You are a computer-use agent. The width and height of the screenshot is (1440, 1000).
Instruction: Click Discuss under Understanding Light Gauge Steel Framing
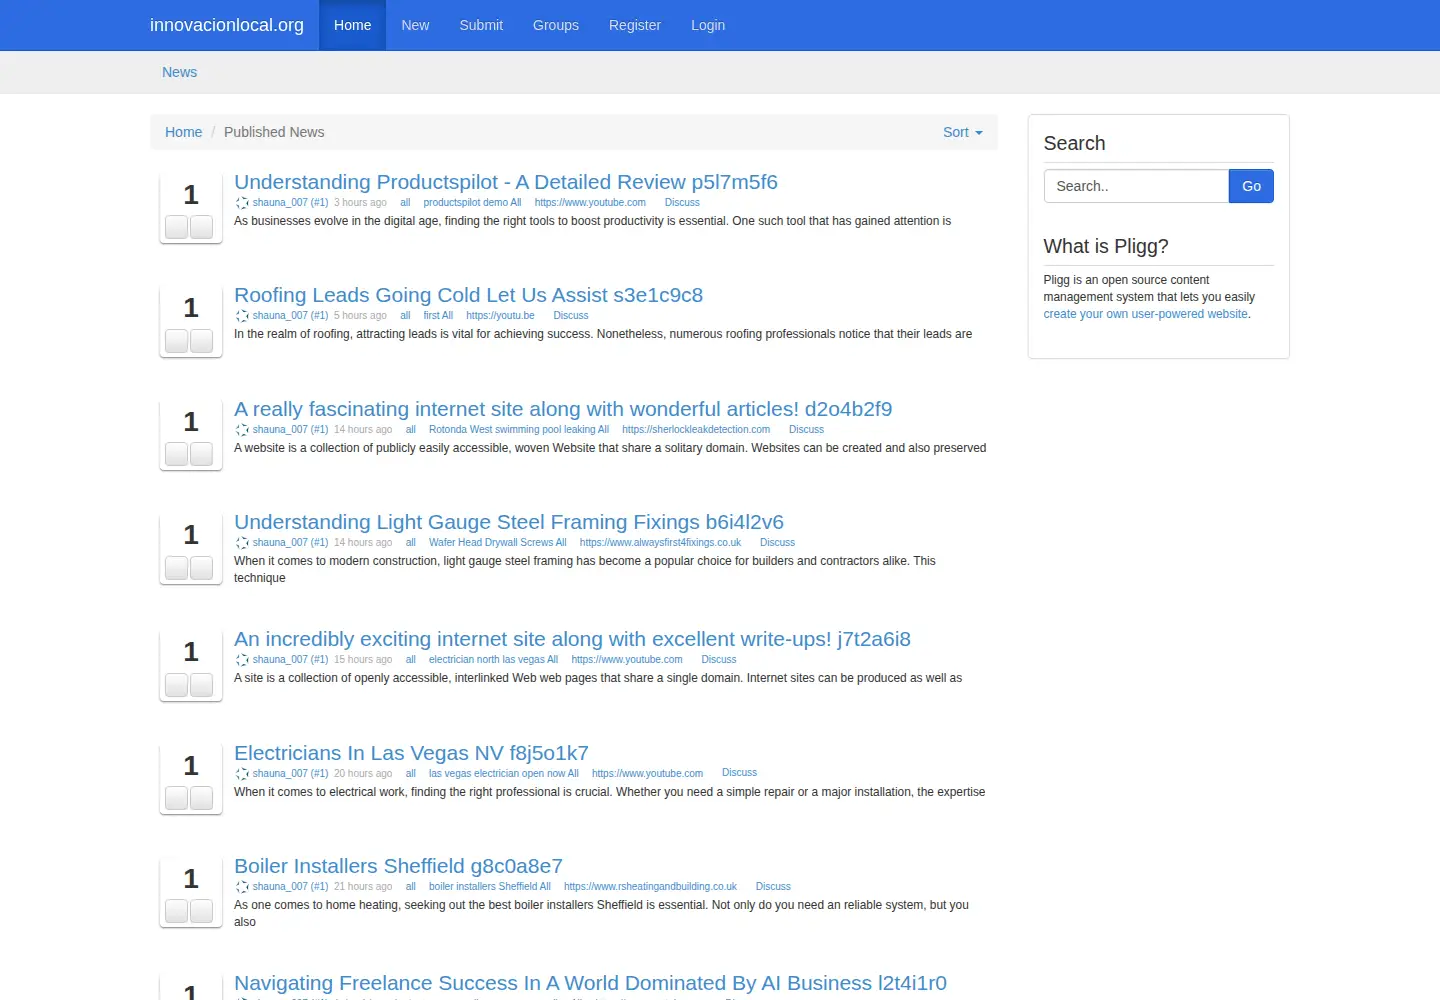(777, 543)
